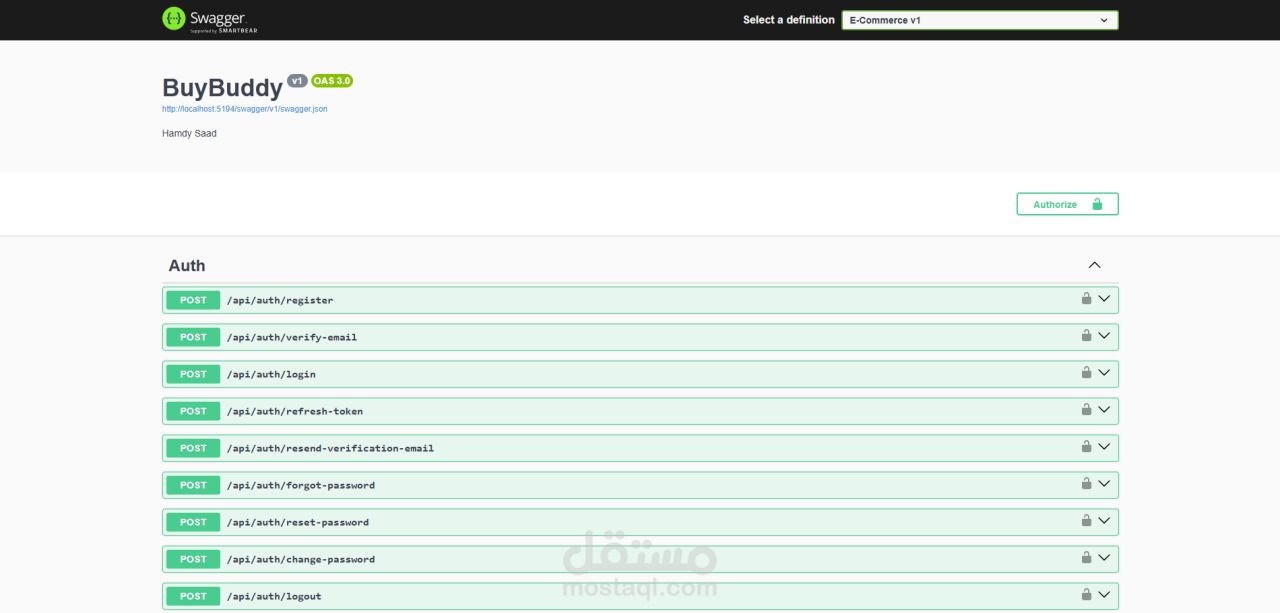Expand the /api/auth/refresh-token chevron
Image resolution: width=1280 pixels, height=613 pixels.
1104,409
